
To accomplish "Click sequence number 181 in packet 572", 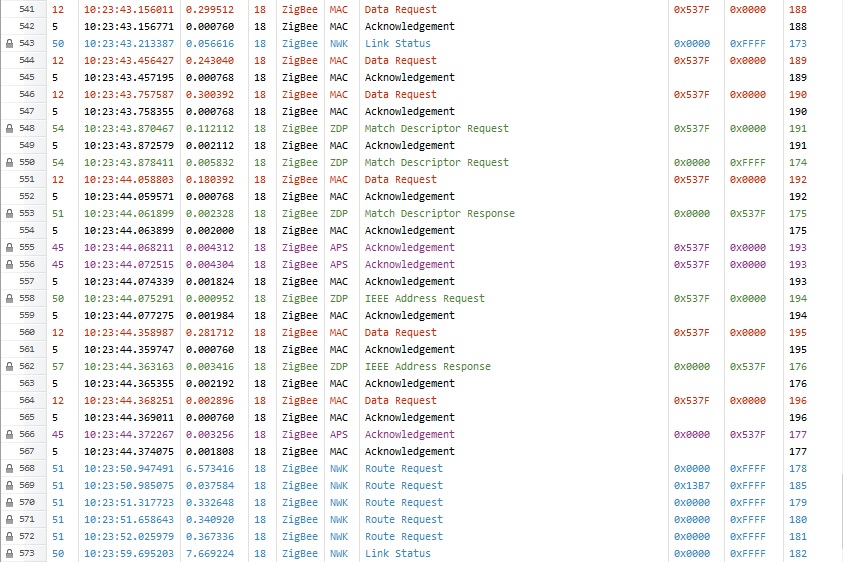I will coord(798,537).
